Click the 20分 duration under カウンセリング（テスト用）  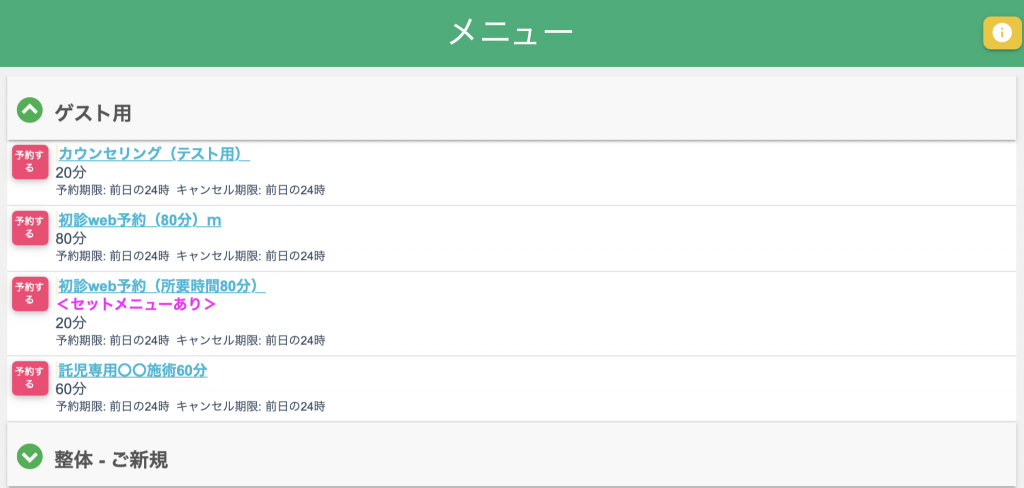71,172
